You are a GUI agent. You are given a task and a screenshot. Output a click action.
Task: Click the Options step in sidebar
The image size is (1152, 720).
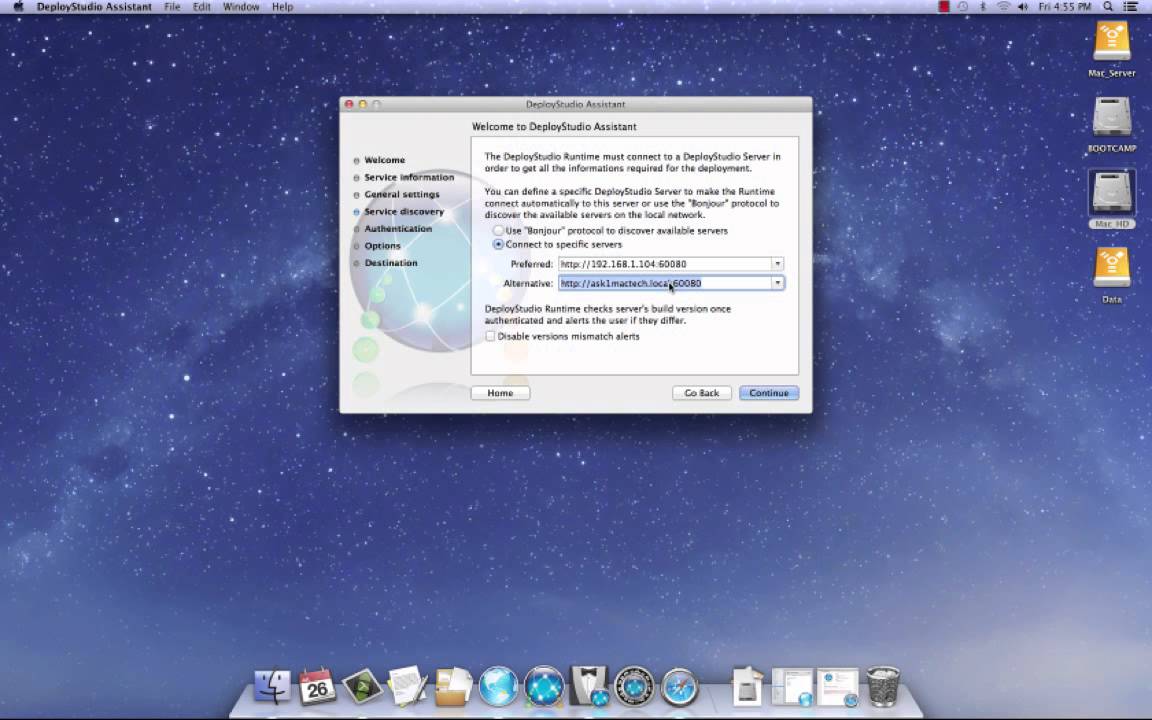(x=382, y=246)
